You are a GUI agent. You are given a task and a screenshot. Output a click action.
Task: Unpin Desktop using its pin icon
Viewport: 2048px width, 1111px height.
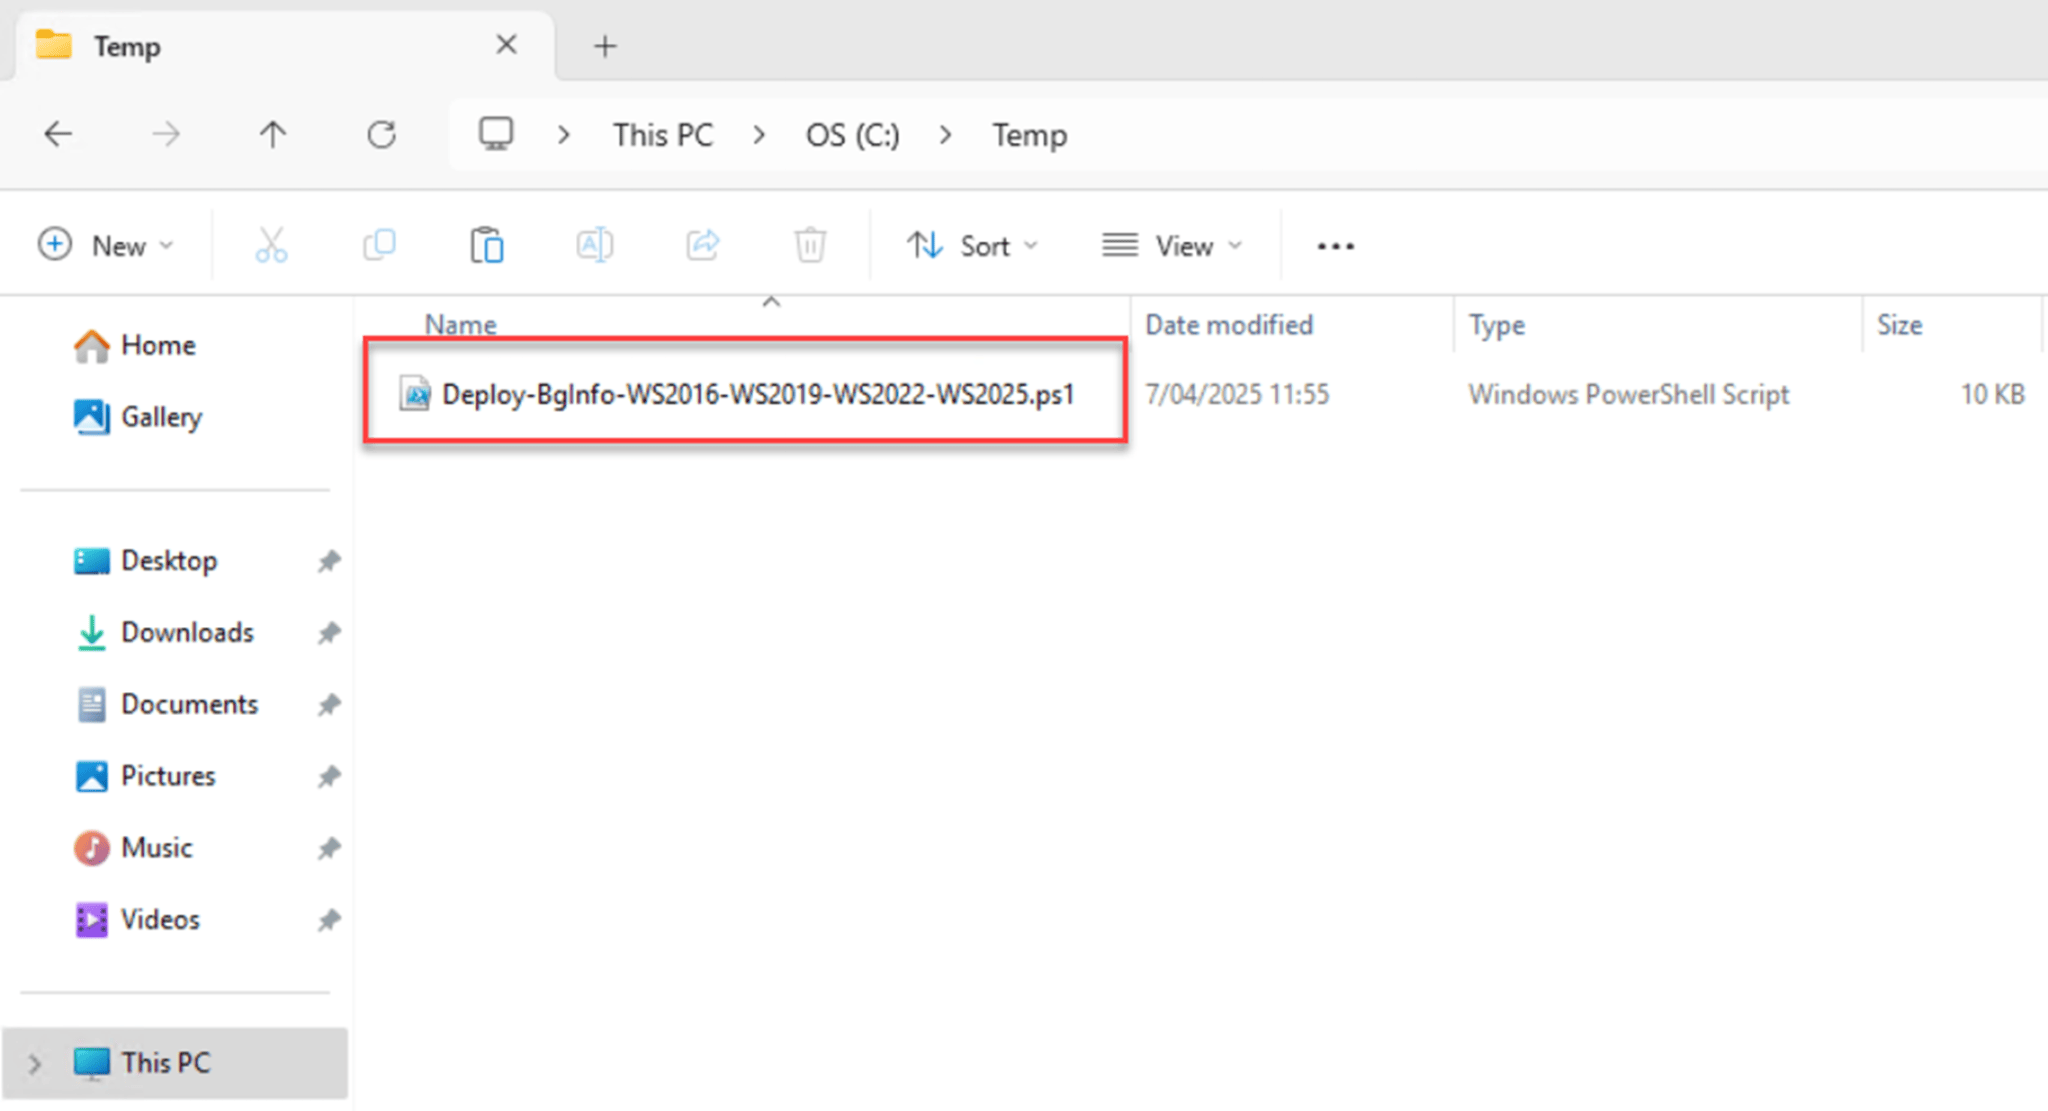click(x=329, y=561)
